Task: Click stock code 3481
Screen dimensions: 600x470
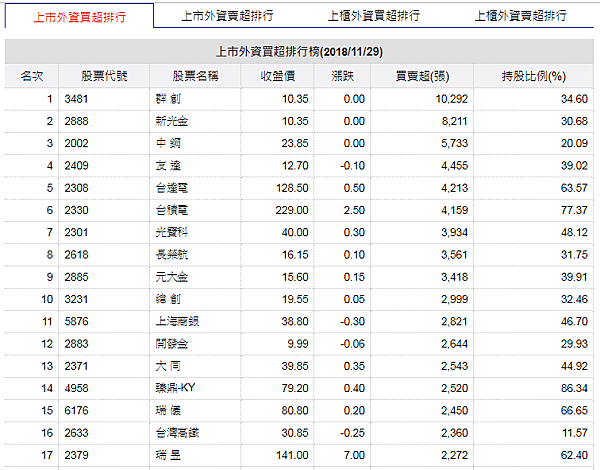Action: click(x=76, y=99)
